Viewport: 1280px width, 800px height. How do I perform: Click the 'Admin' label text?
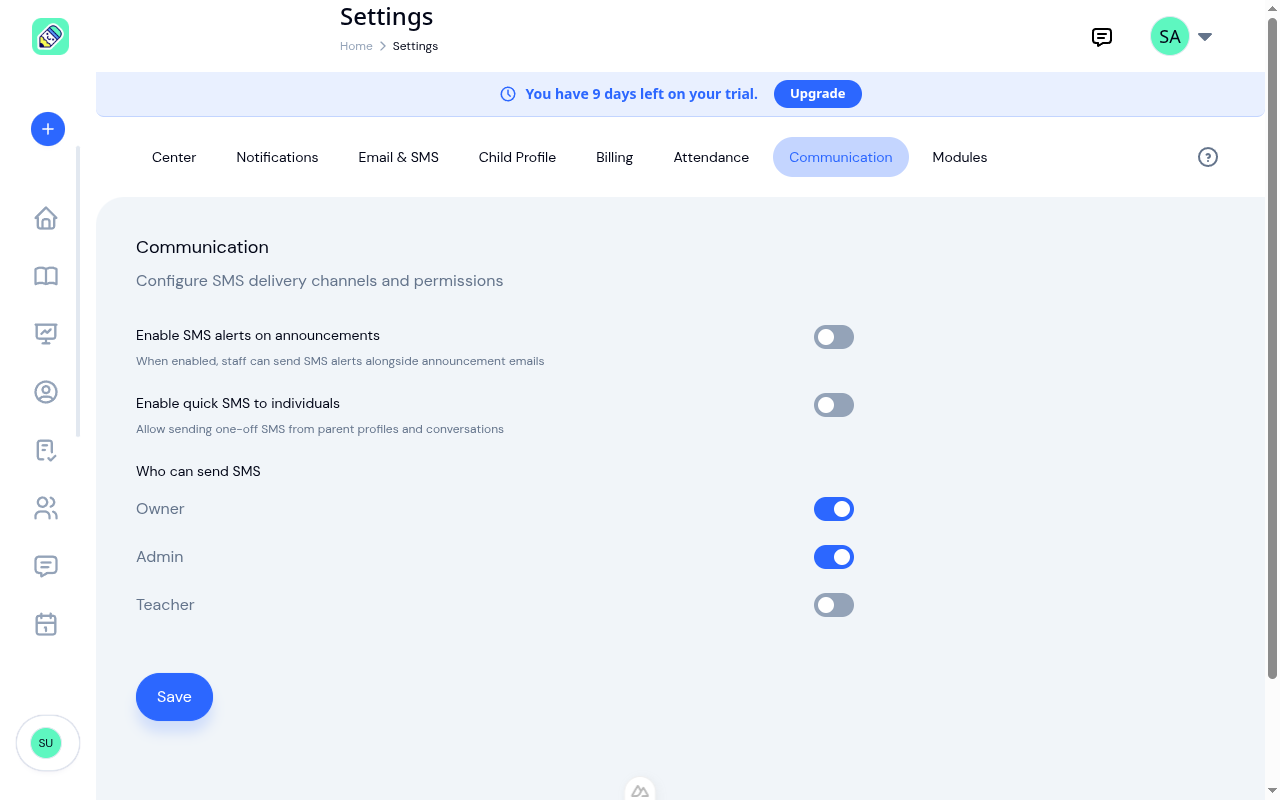[160, 557]
